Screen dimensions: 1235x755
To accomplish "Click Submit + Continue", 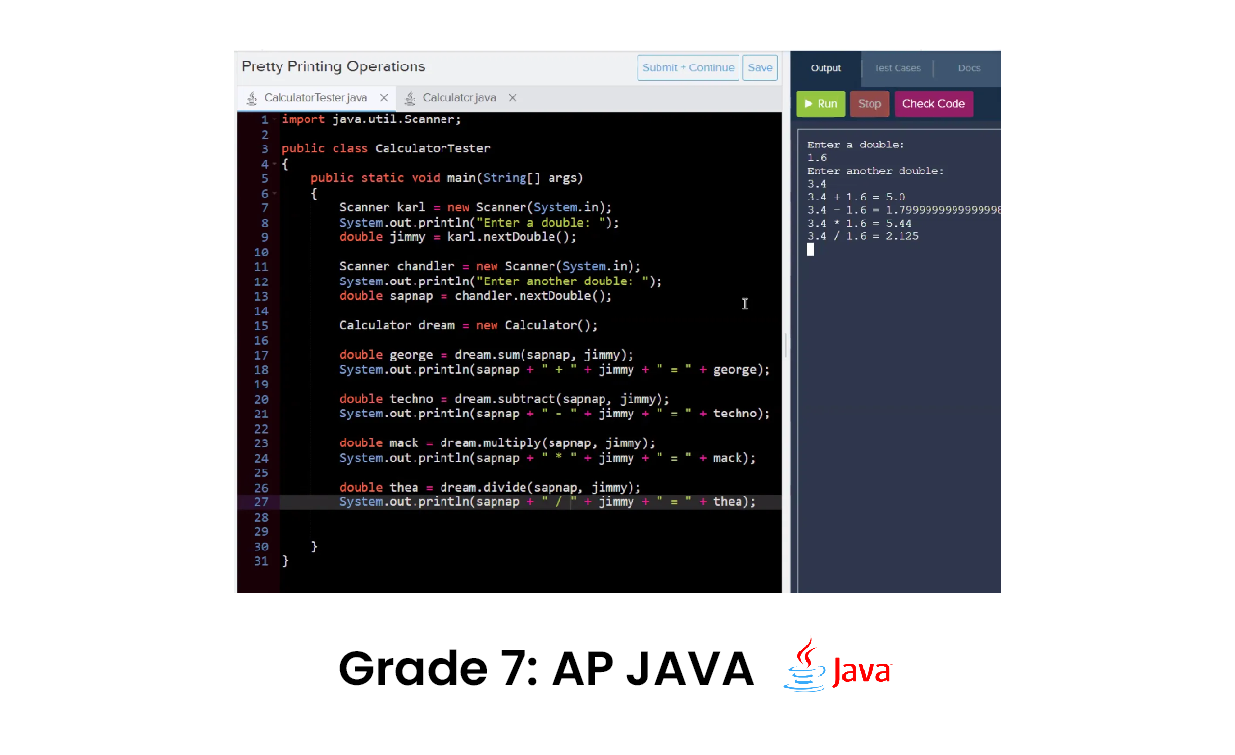I will (x=688, y=67).
